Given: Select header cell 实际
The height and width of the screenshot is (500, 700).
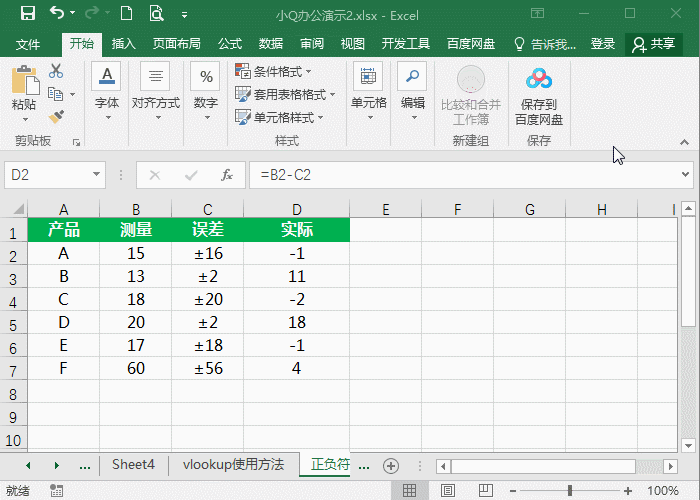Looking at the screenshot, I should pos(296,229).
